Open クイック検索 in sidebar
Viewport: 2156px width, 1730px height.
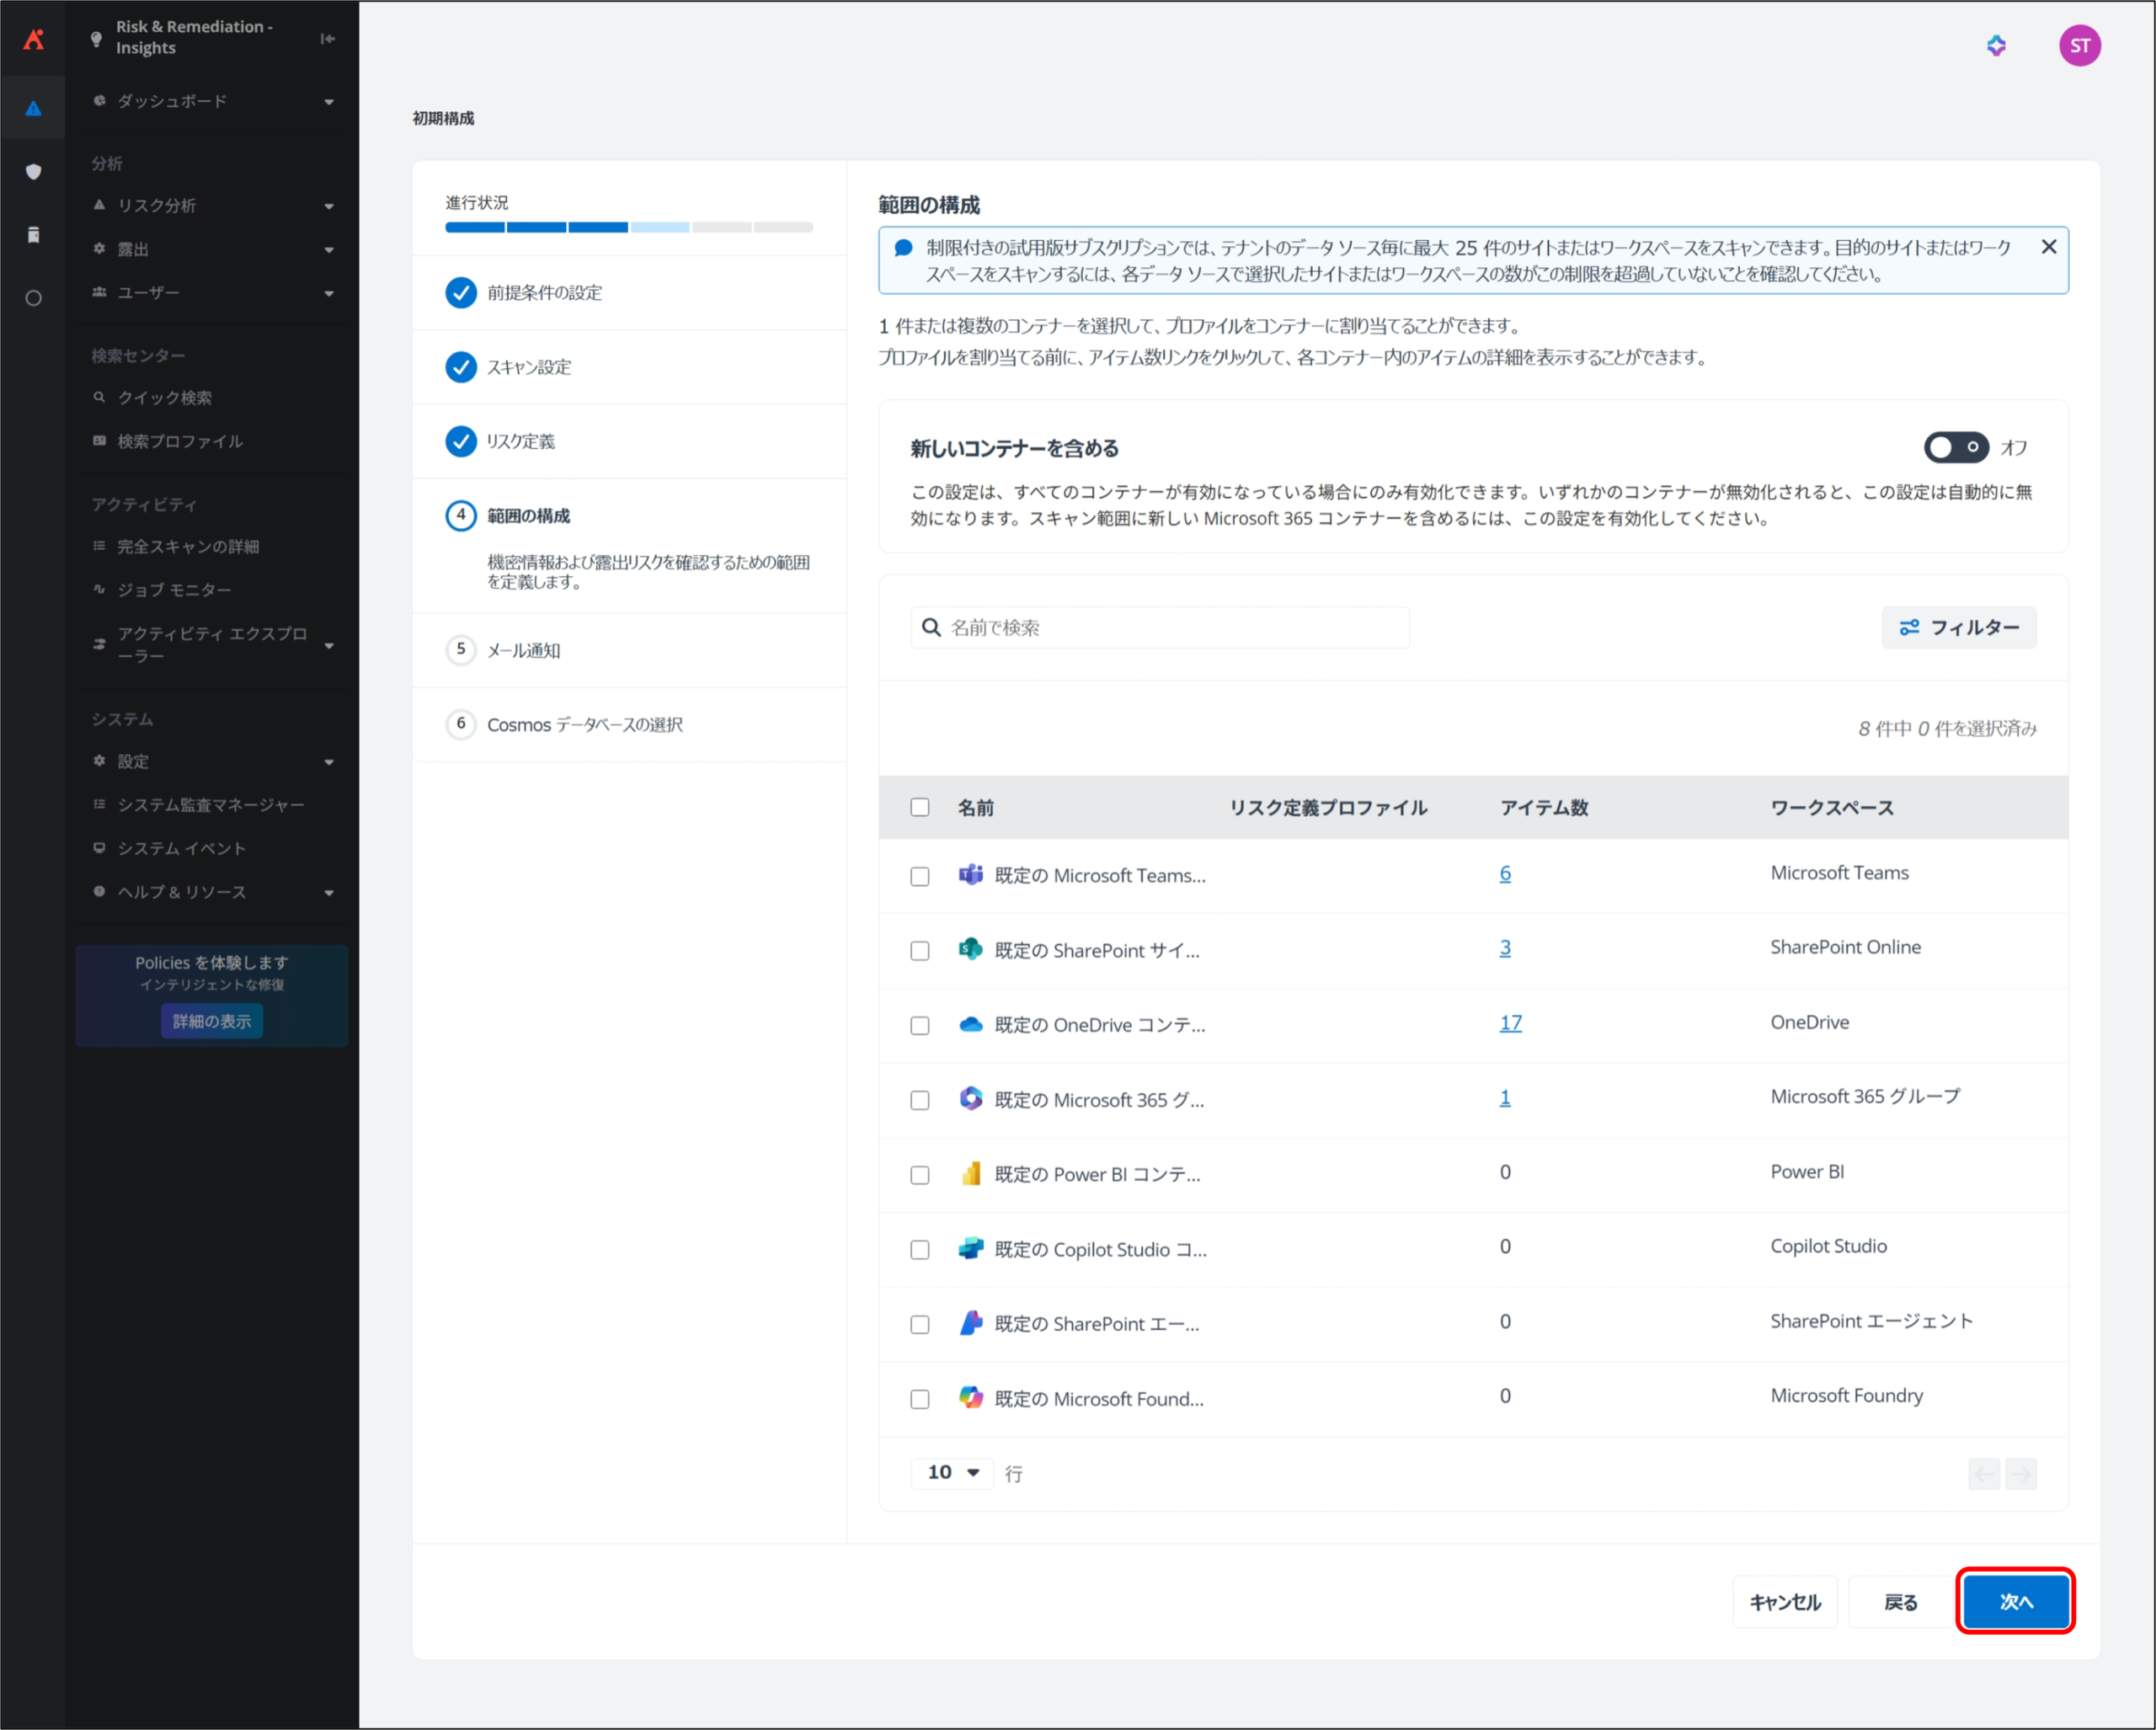click(x=165, y=398)
